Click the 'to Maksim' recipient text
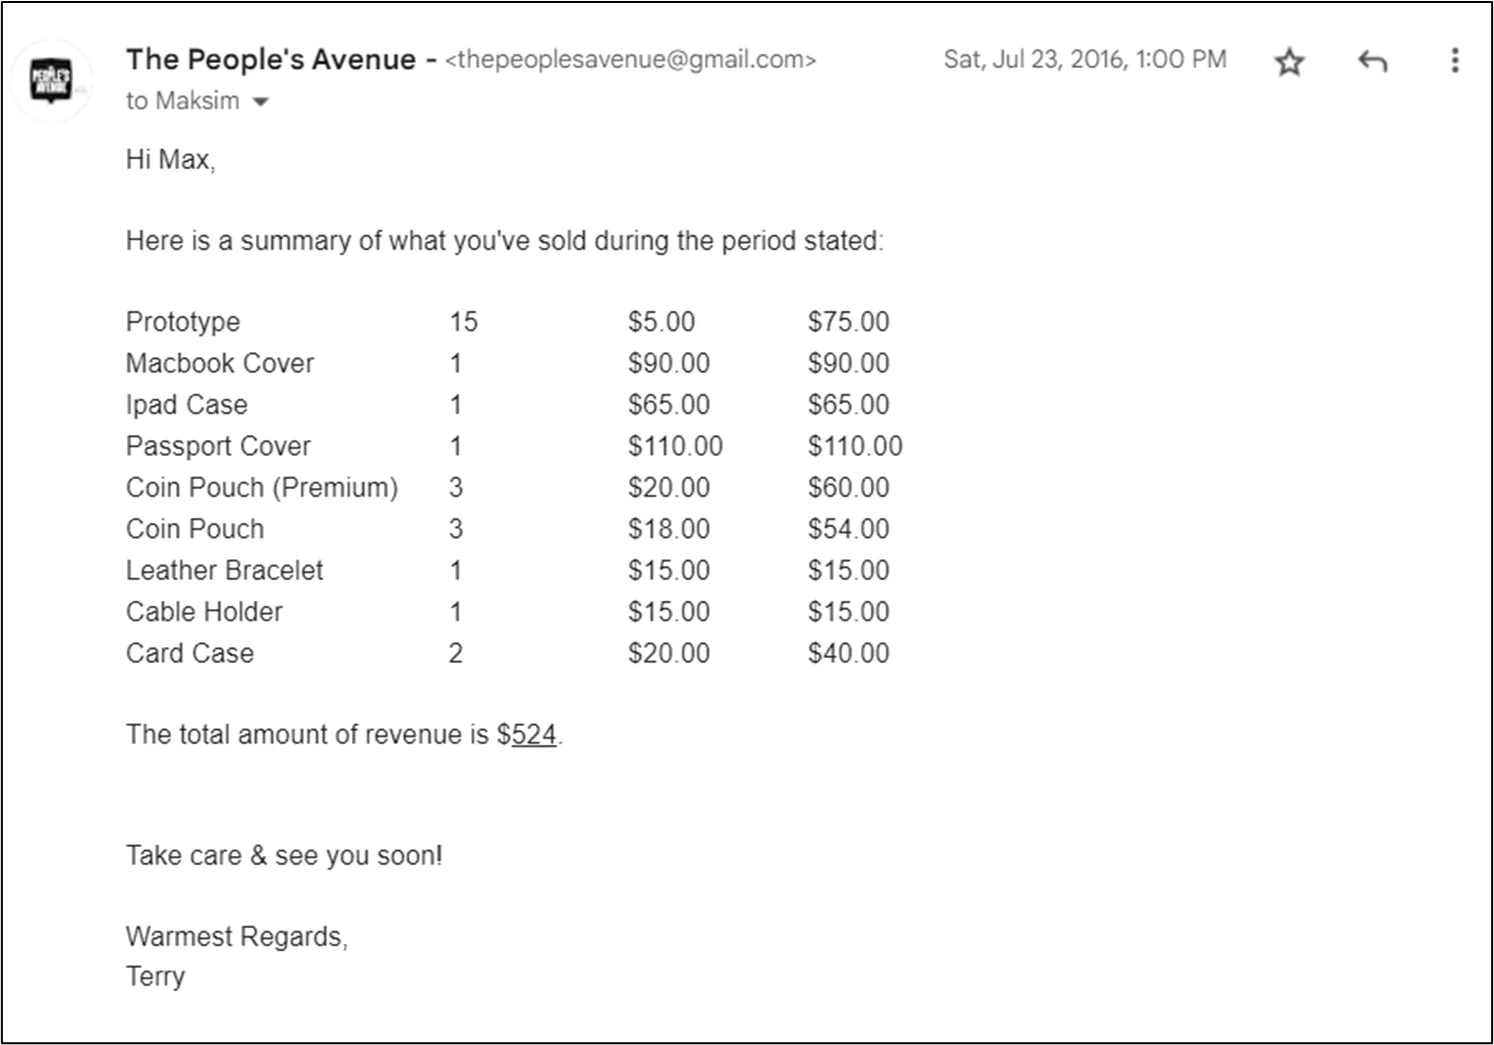This screenshot has height=1045, width=1494. pyautogui.click(x=183, y=101)
